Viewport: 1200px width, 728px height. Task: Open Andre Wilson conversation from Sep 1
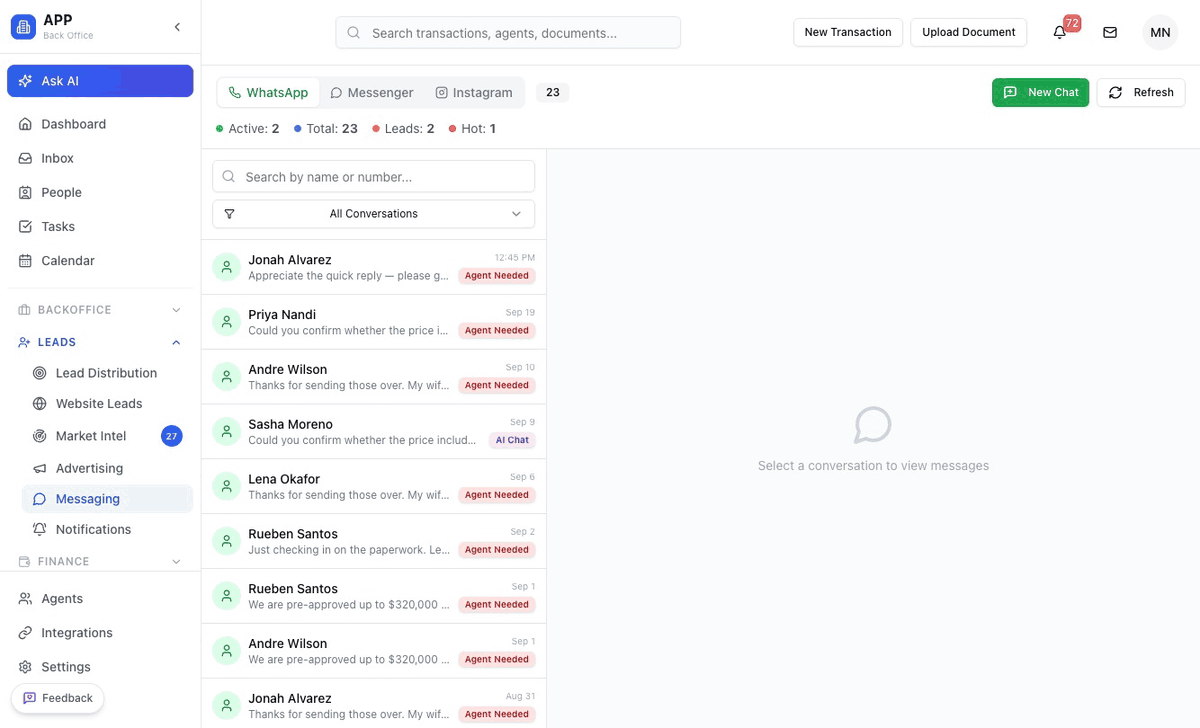tap(374, 652)
